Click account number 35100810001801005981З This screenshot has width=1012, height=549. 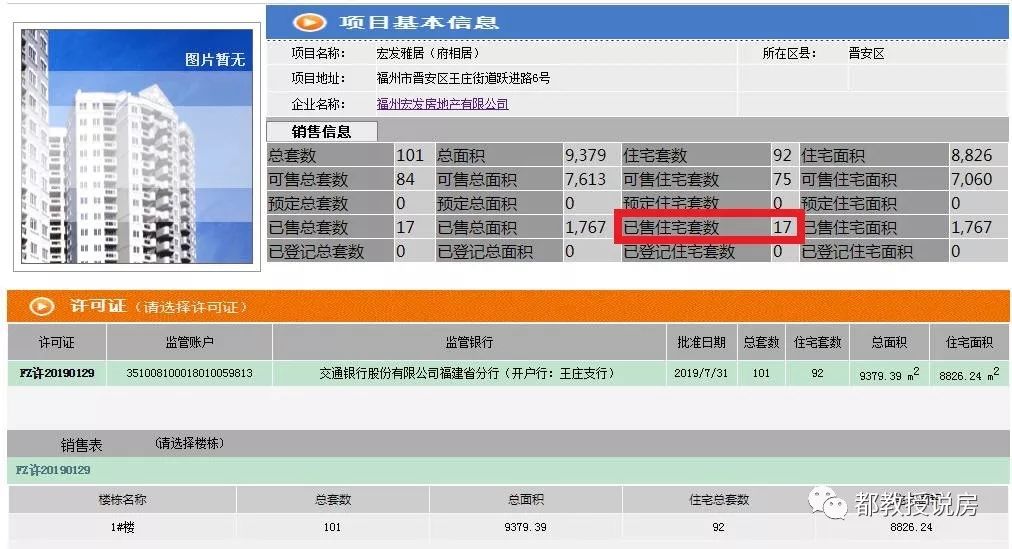click(x=189, y=373)
